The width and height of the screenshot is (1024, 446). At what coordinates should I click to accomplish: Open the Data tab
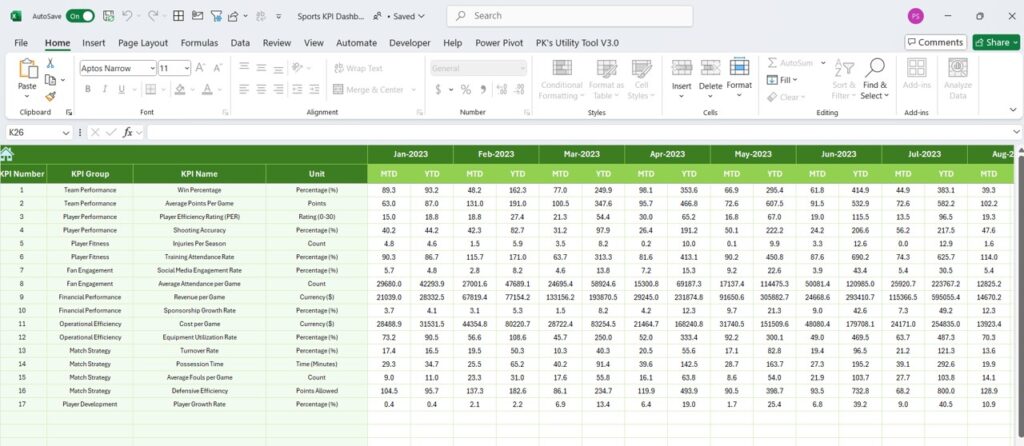tap(240, 42)
